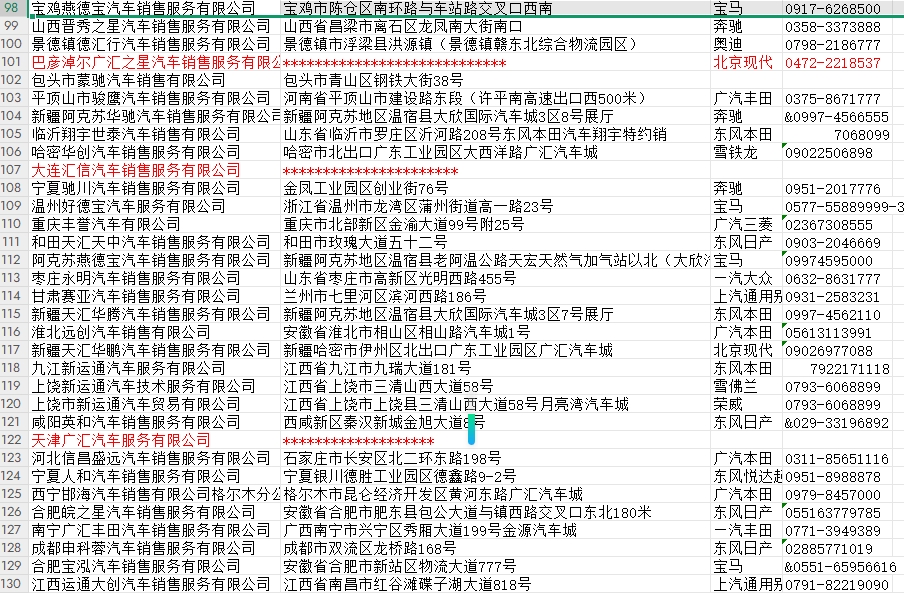Image resolution: width=904 pixels, height=593 pixels.
Task: Select cell 江西运通大创汽车销售服务有限公司
Action: pyautogui.click(x=154, y=584)
